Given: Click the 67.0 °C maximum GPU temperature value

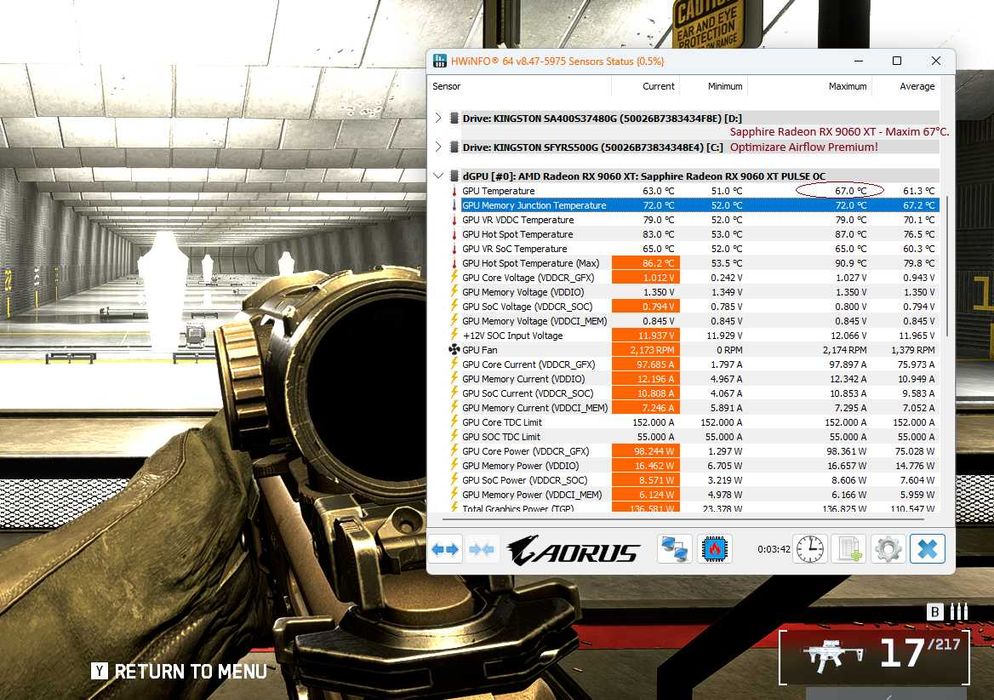Looking at the screenshot, I should [850, 191].
